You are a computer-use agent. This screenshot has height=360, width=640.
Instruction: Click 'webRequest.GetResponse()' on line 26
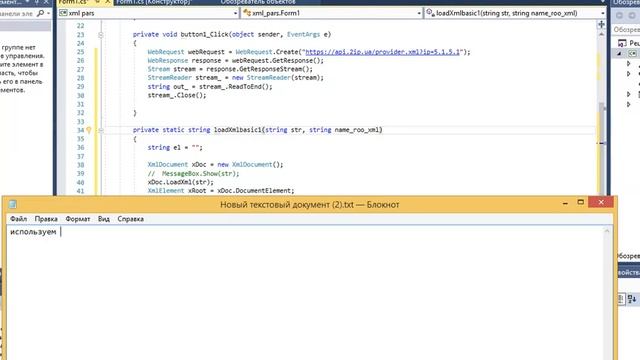pos(277,60)
